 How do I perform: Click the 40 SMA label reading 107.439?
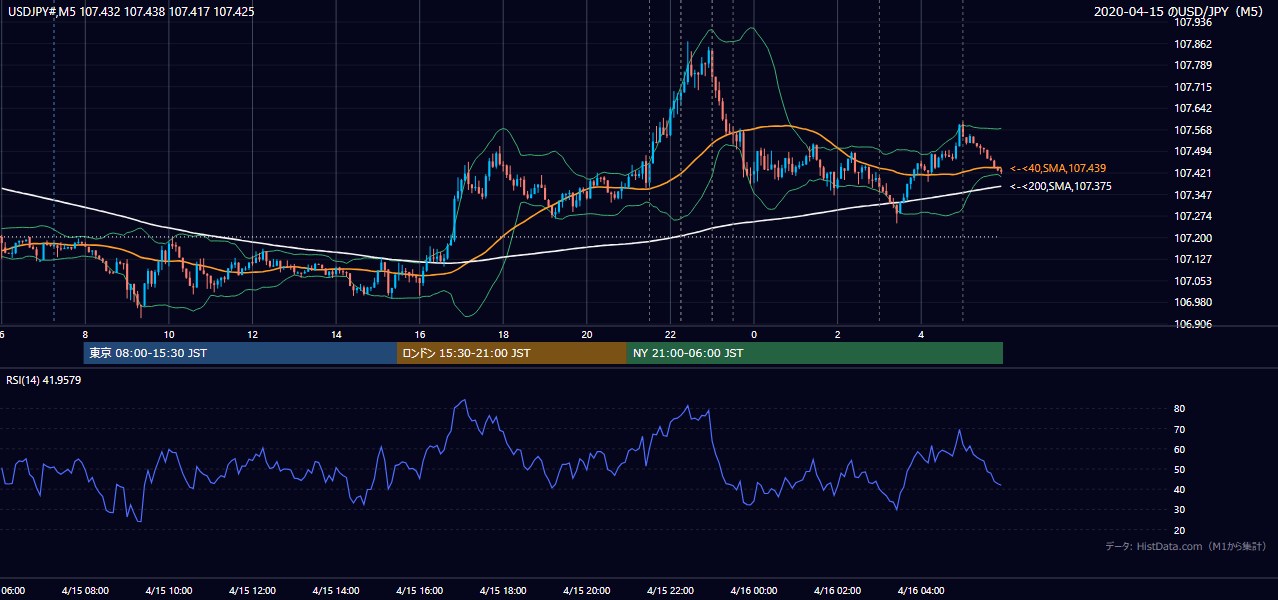point(1060,168)
